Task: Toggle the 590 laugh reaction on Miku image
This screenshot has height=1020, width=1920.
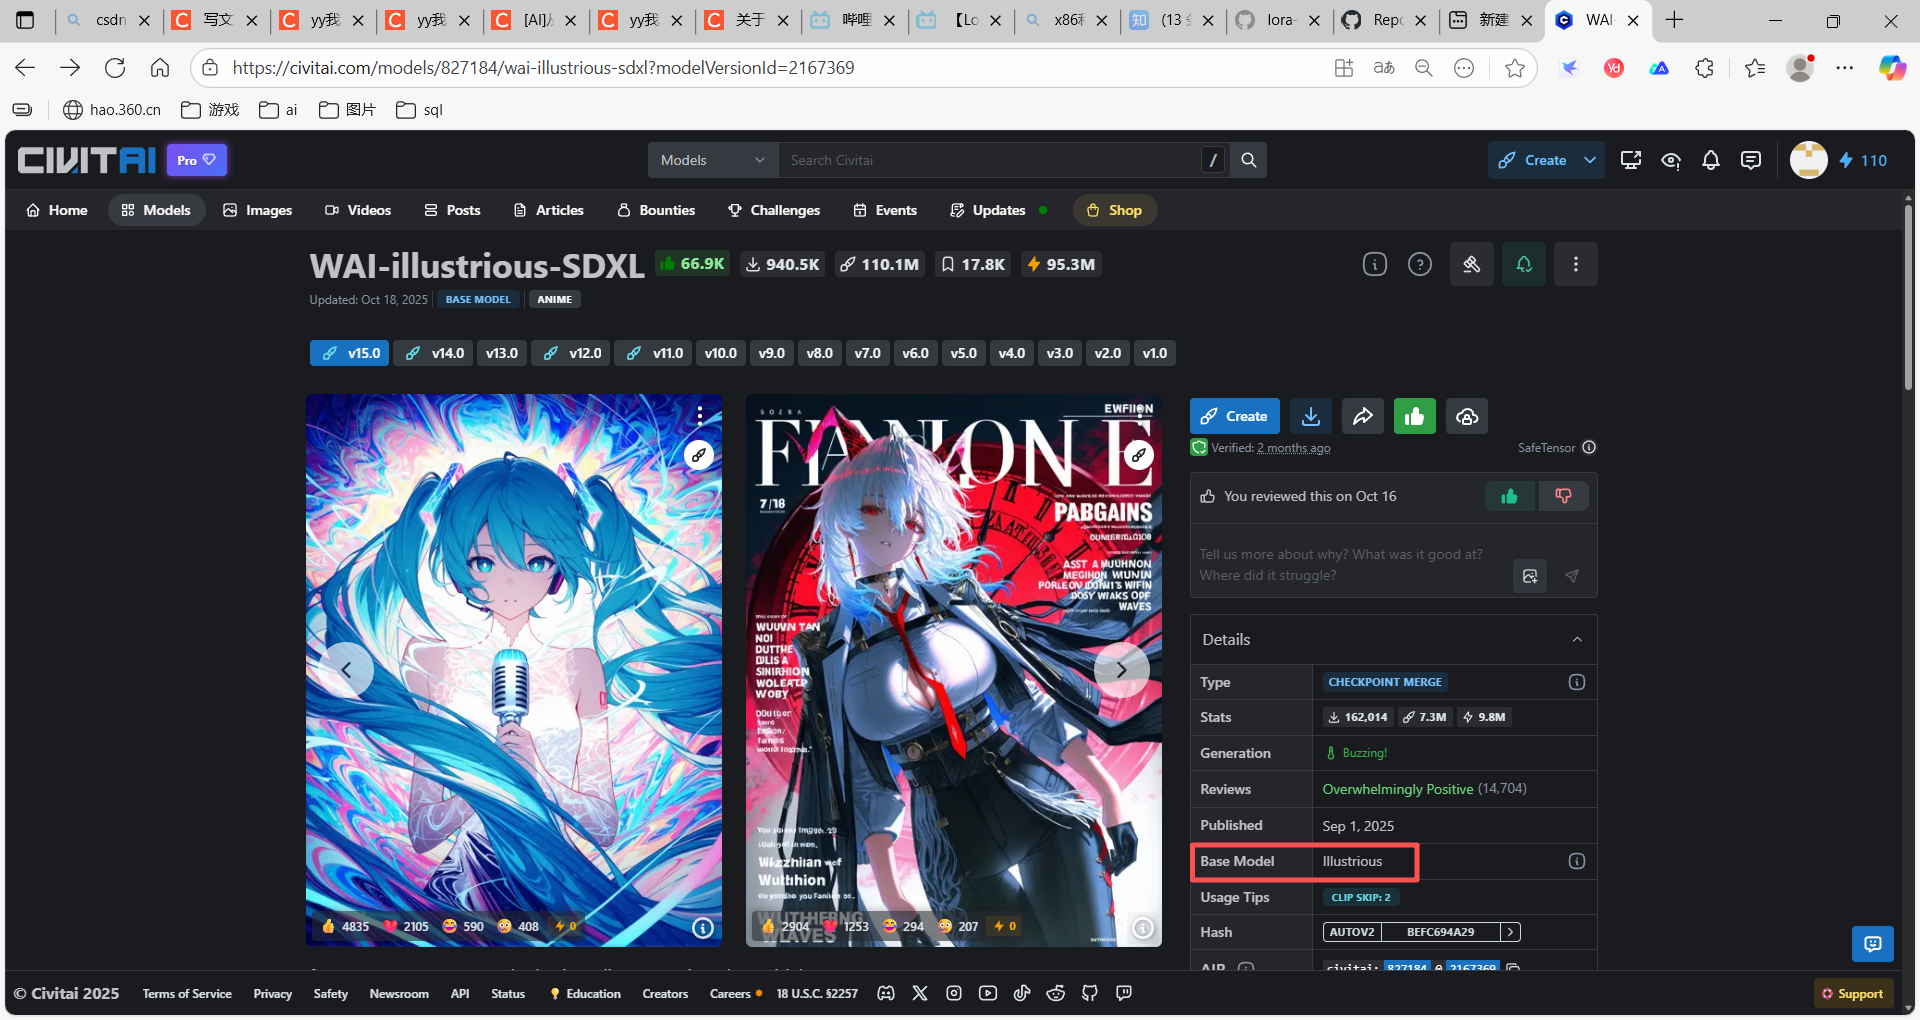Action: pos(464,926)
